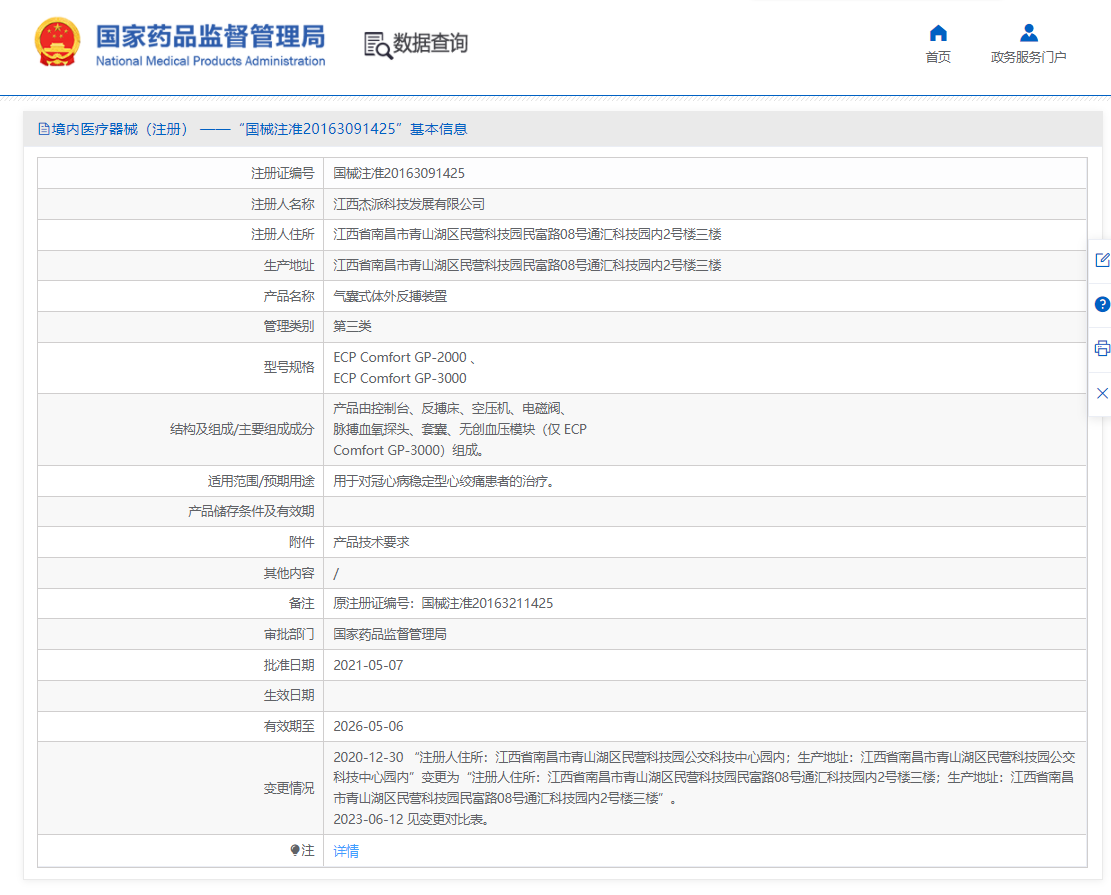Image resolution: width=1111 pixels, height=895 pixels.
Task: Select model ECP Comfort GP-3000
Action: 400,378
